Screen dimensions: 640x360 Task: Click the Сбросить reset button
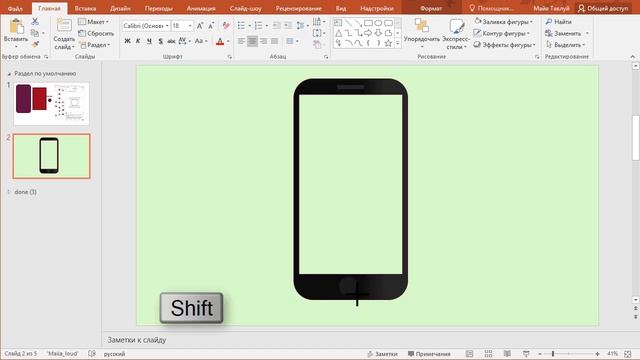97,33
